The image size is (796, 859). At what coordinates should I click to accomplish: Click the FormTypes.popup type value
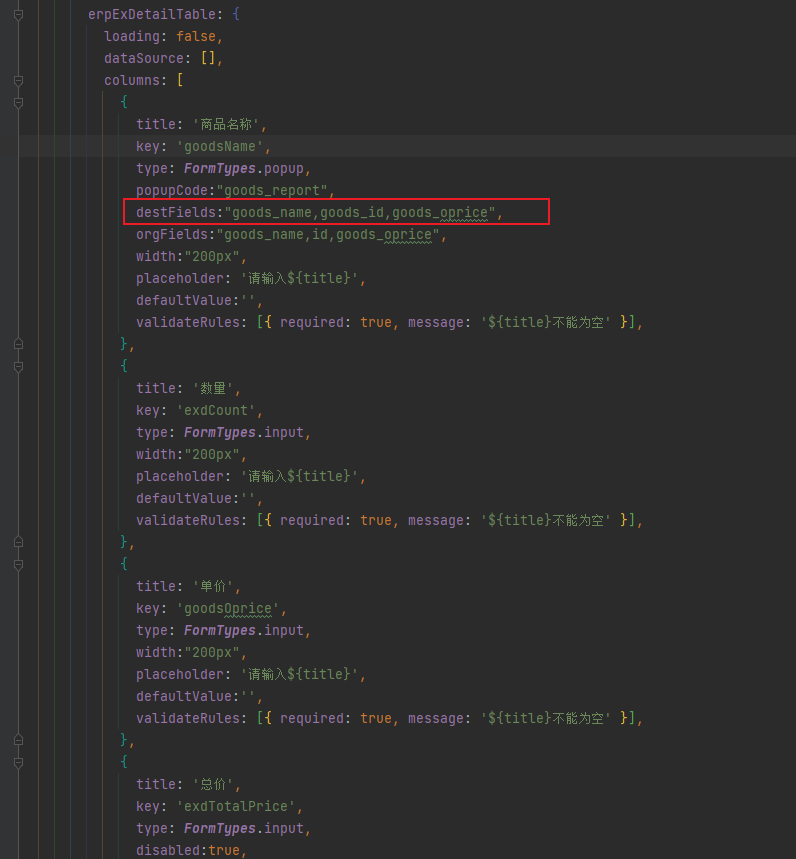(243, 168)
